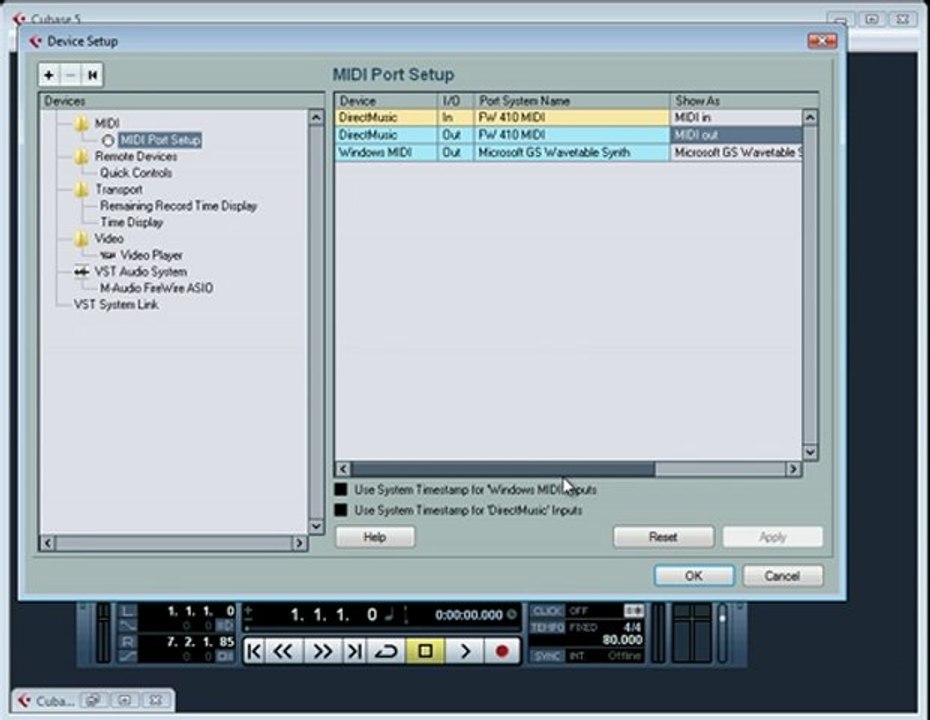This screenshot has height=720, width=930.
Task: Click the 4/4 time signature value
Action: pos(632,627)
